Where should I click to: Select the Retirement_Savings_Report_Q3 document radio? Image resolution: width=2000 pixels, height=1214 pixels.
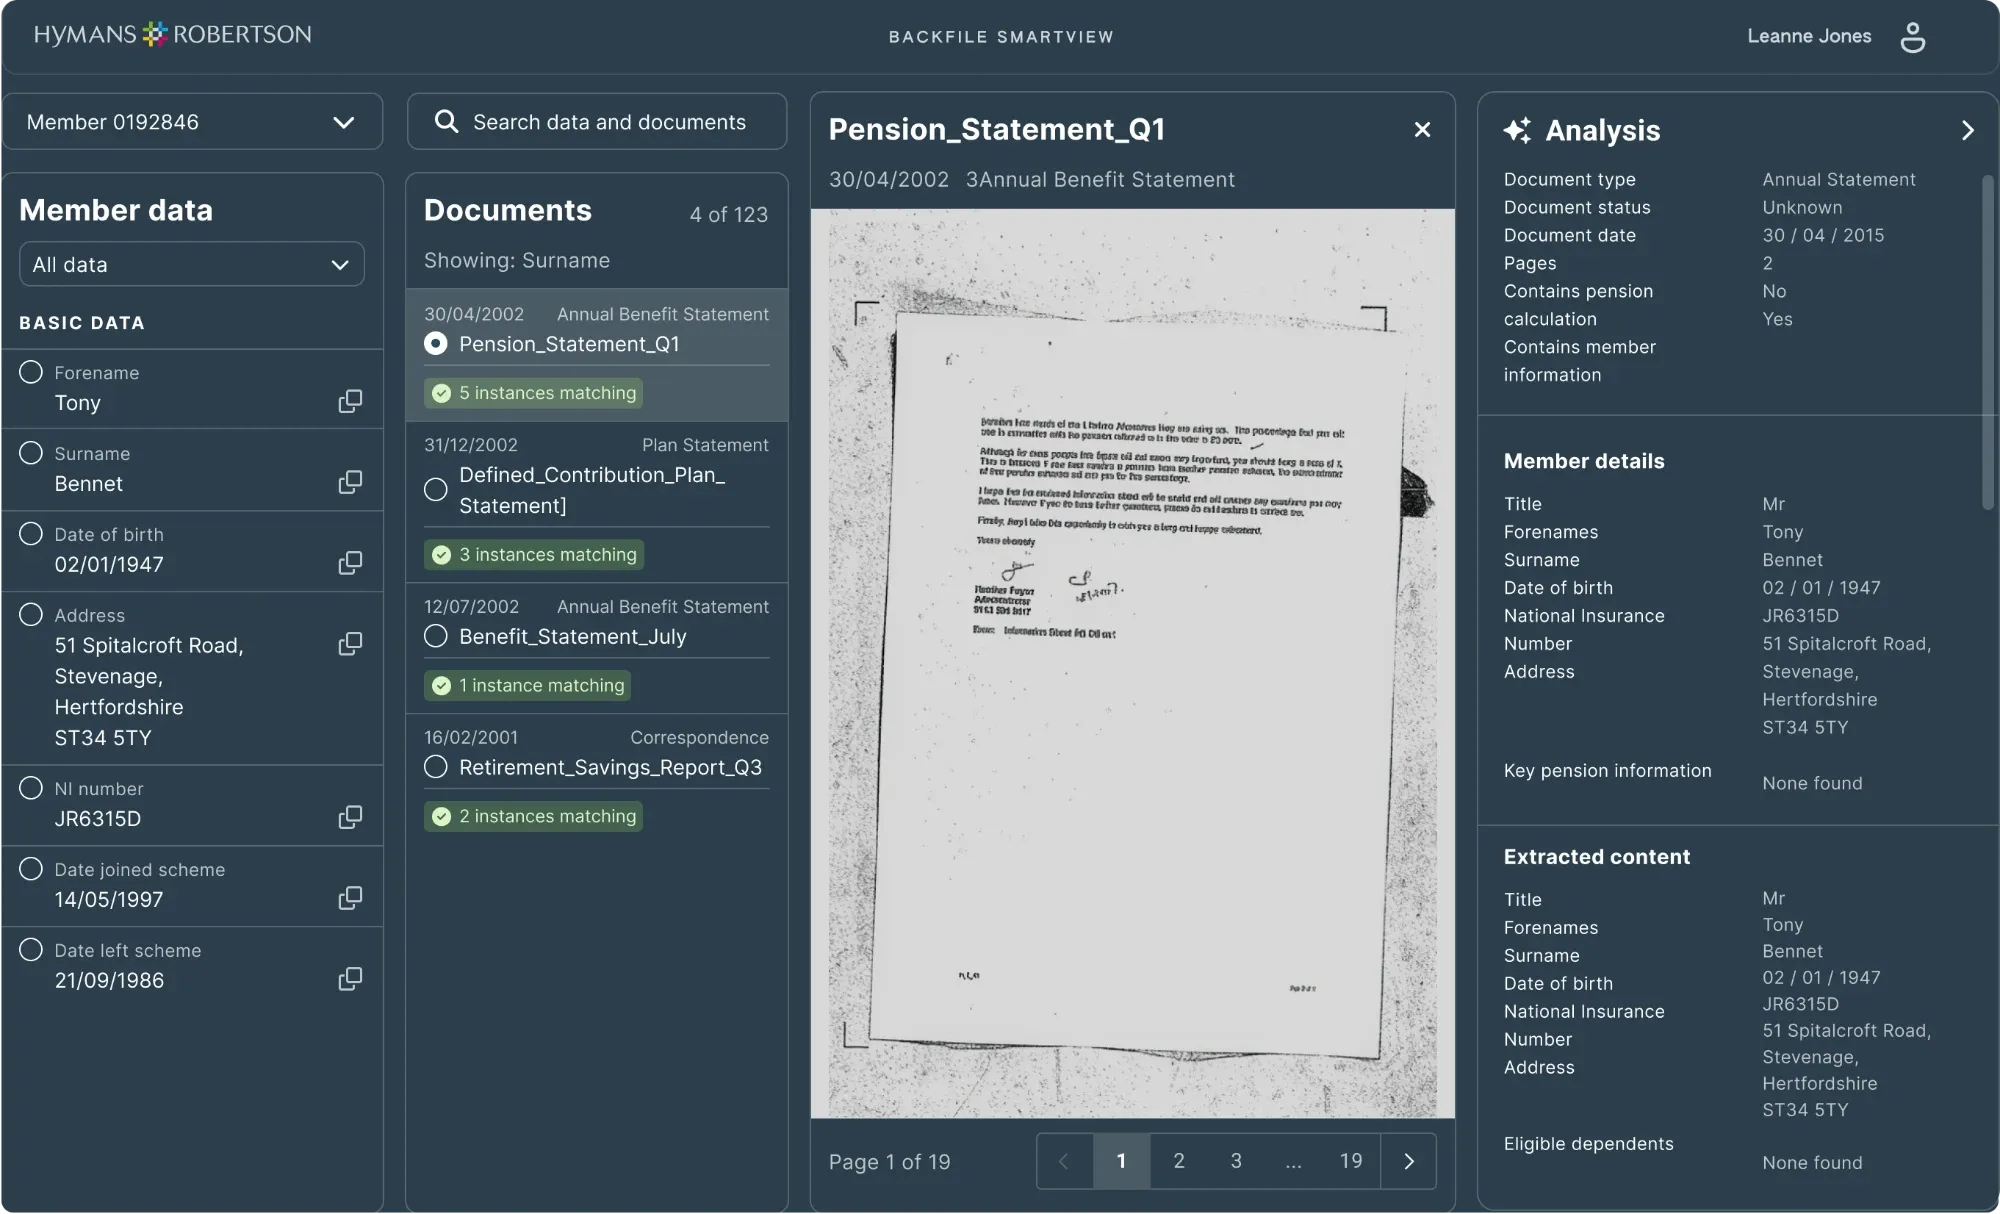436,768
